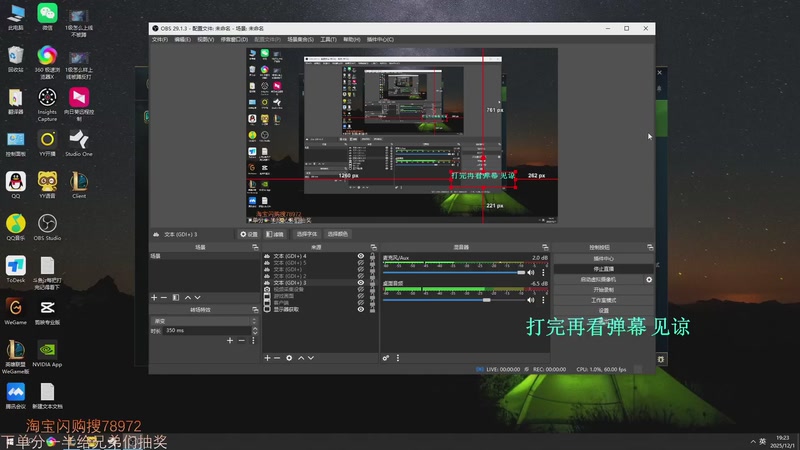Move selected scene down arrow

pos(197,297)
